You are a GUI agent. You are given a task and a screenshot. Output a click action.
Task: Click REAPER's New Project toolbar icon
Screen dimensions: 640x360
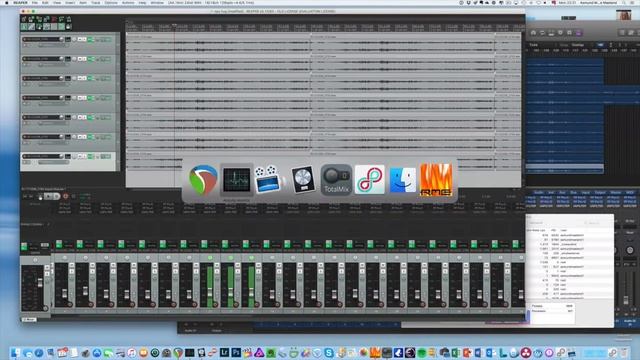point(24,19)
